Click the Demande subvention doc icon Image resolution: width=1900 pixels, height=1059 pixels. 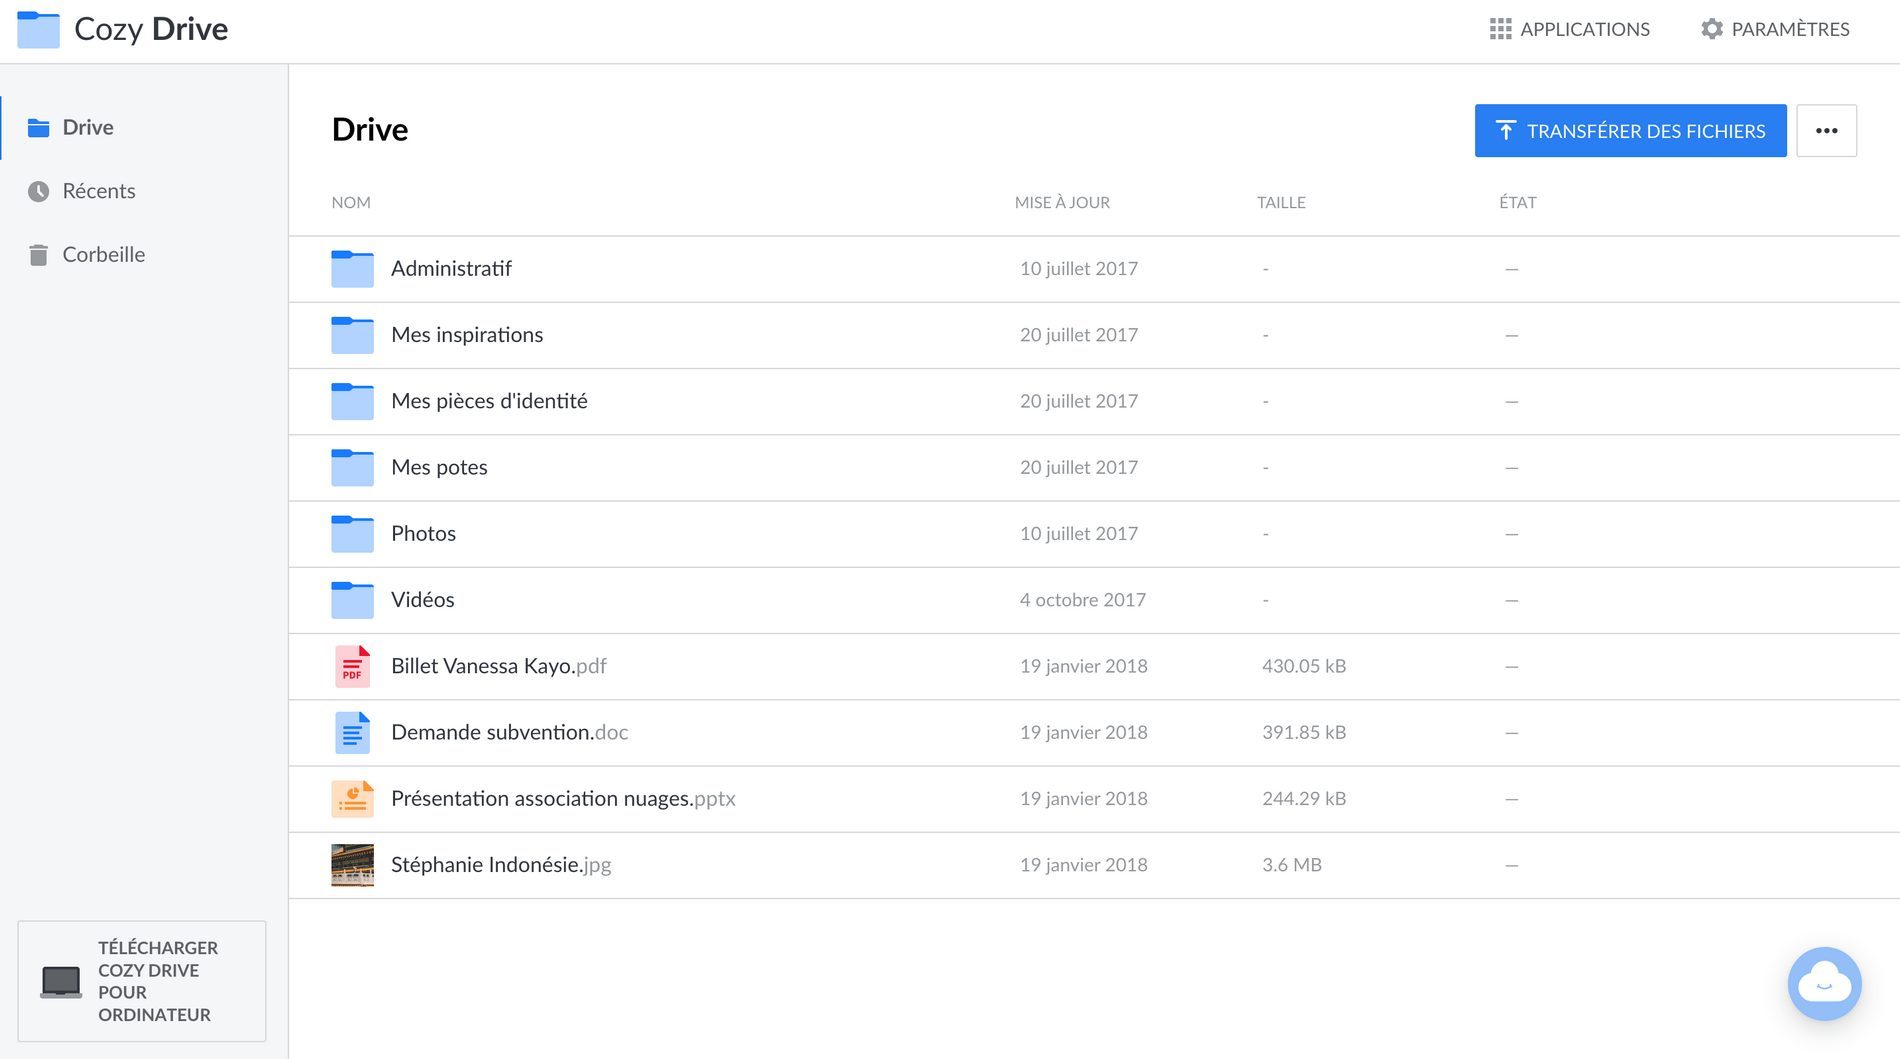coord(352,733)
